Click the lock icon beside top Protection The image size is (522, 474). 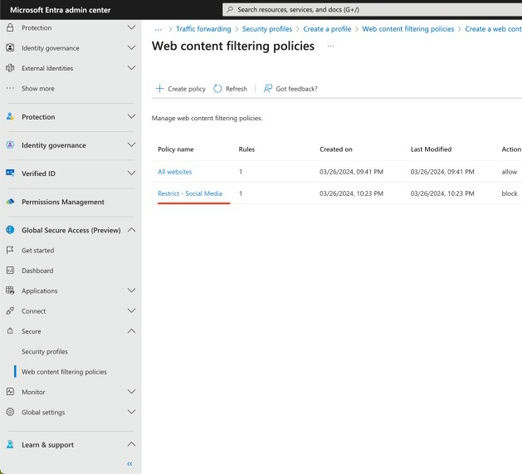10,28
